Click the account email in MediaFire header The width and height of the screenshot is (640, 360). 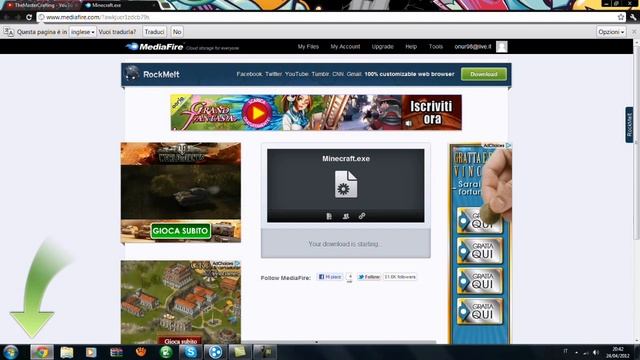pos(473,47)
